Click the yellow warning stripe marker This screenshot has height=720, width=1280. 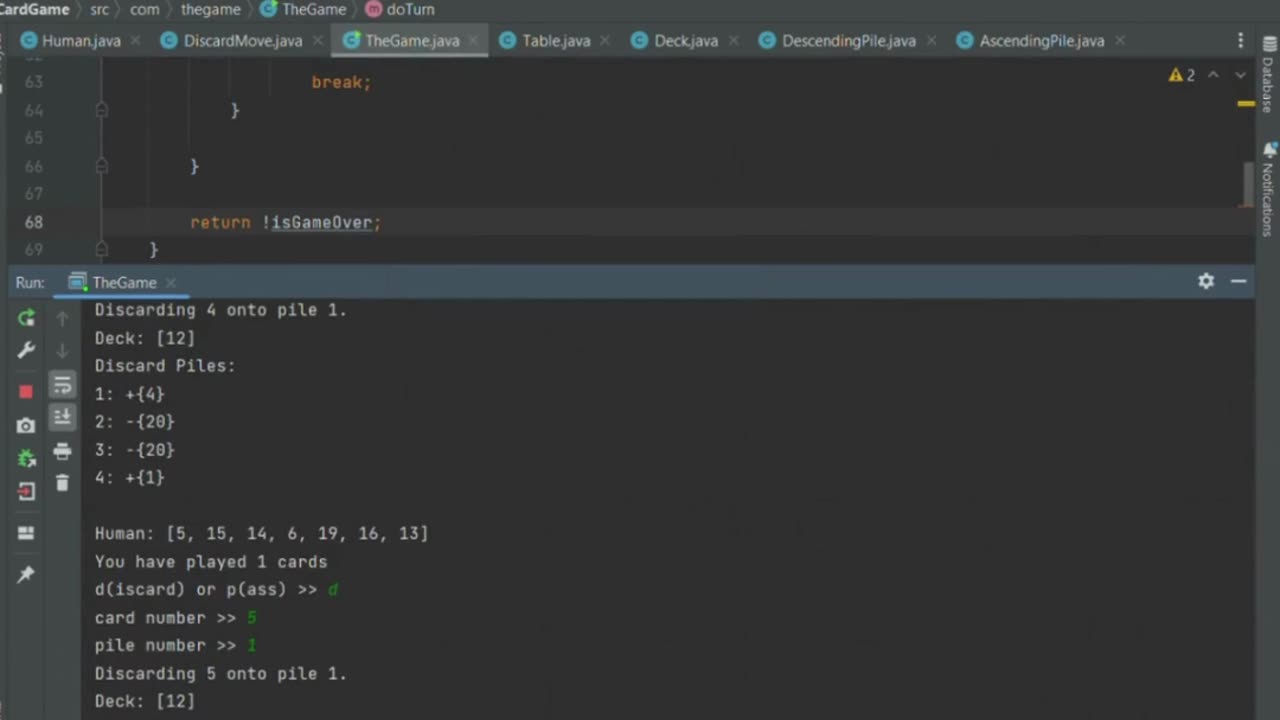pos(1246,103)
